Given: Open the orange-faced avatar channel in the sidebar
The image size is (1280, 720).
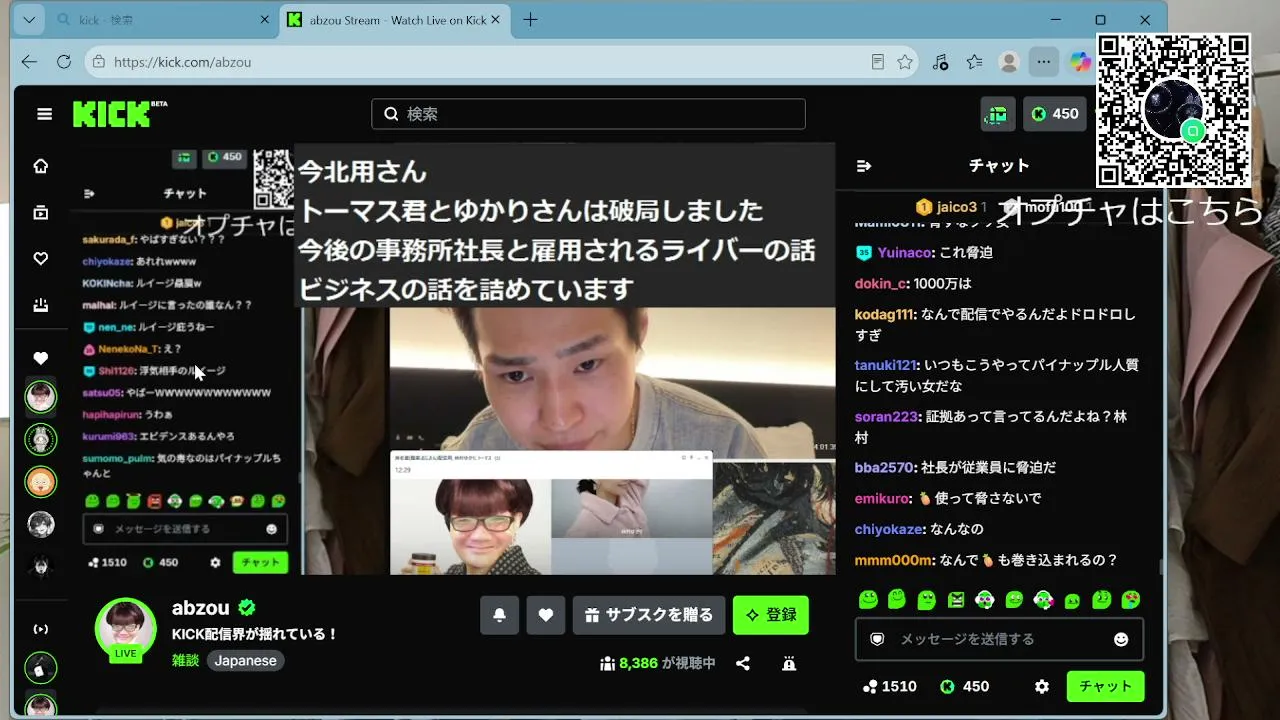Looking at the screenshot, I should click(x=41, y=482).
